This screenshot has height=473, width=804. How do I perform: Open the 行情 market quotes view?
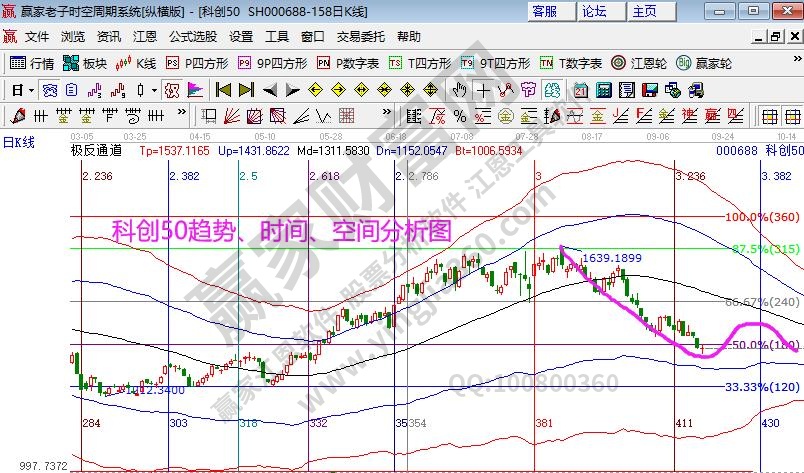coord(32,63)
